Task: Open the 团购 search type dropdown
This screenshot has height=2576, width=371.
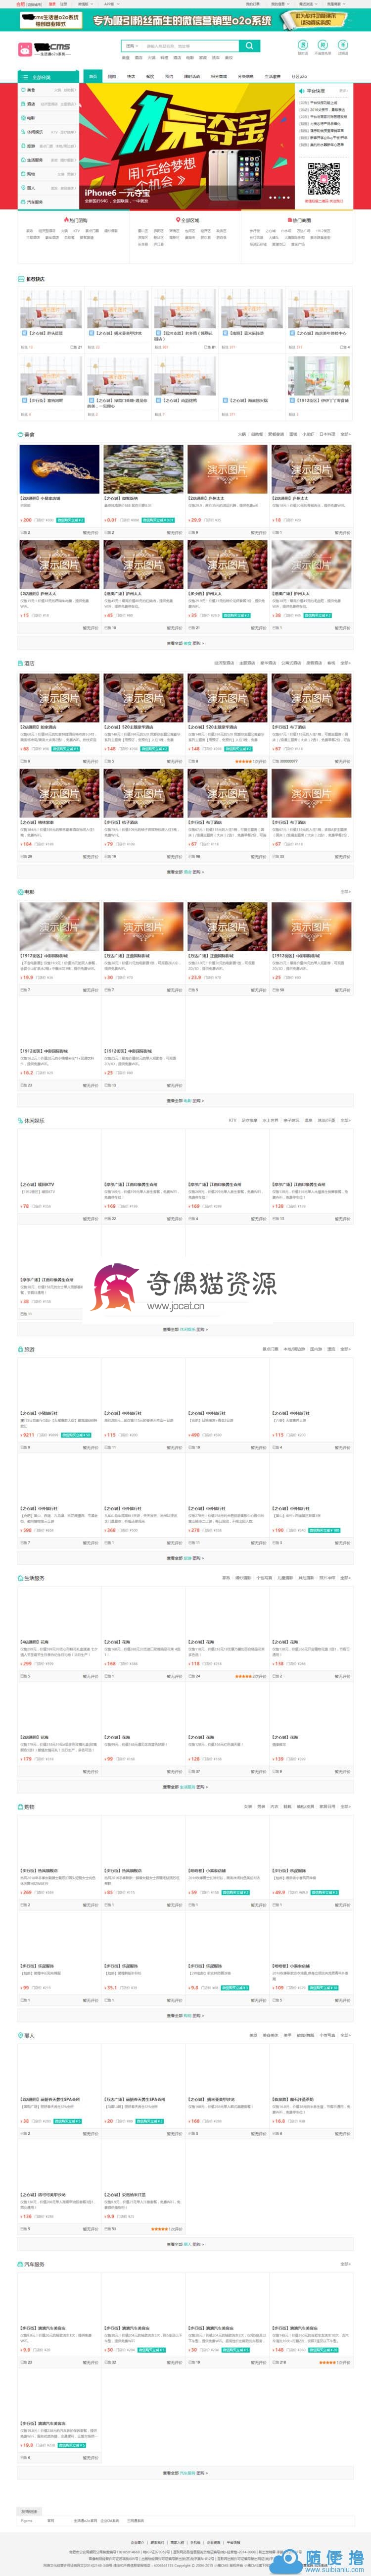Action: pyautogui.click(x=131, y=46)
